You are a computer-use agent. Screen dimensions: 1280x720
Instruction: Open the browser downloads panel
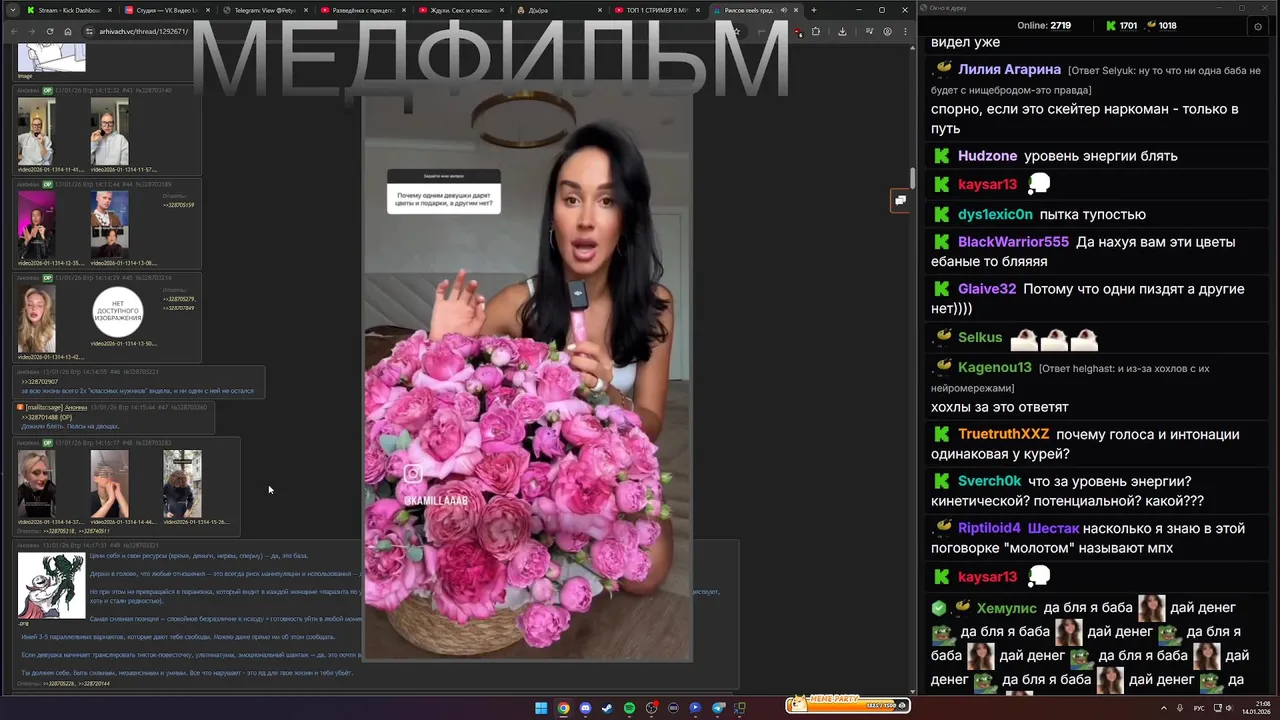[842, 31]
